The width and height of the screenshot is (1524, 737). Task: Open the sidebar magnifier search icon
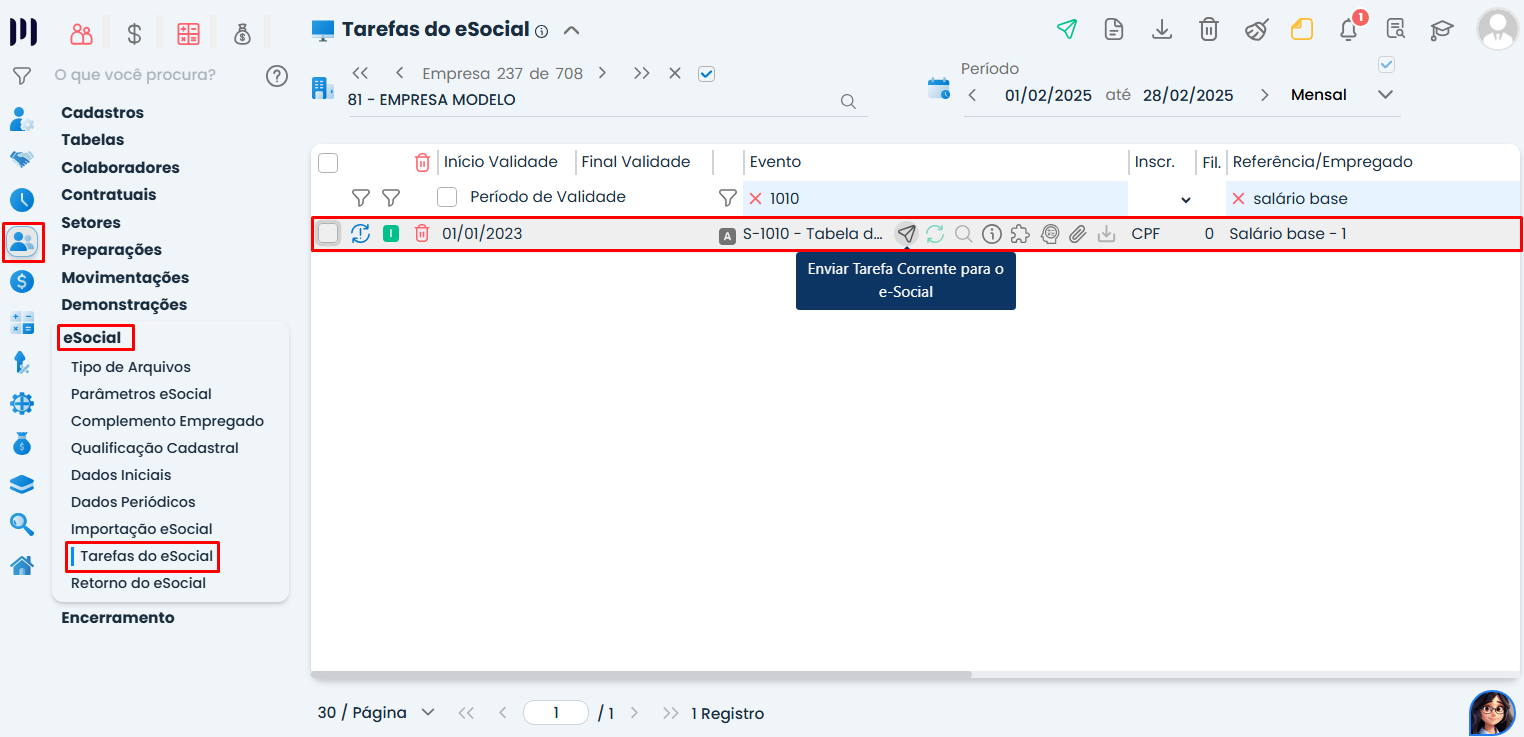(x=22, y=524)
